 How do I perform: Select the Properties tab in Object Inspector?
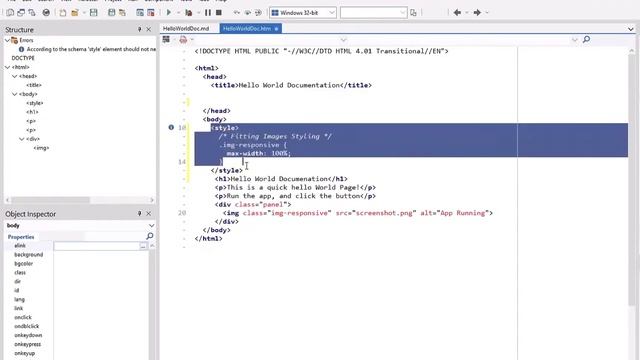(21, 237)
